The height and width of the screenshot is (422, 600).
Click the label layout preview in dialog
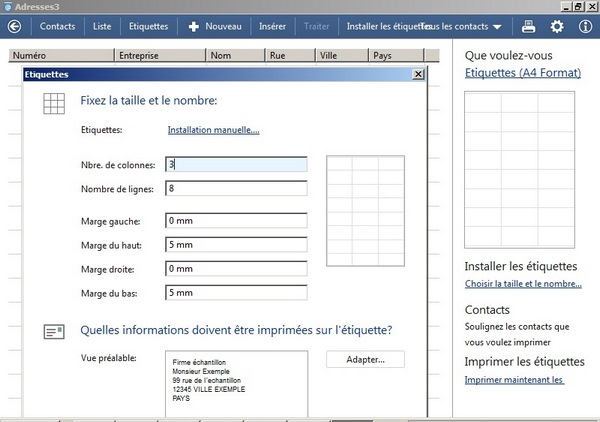tap(365, 211)
